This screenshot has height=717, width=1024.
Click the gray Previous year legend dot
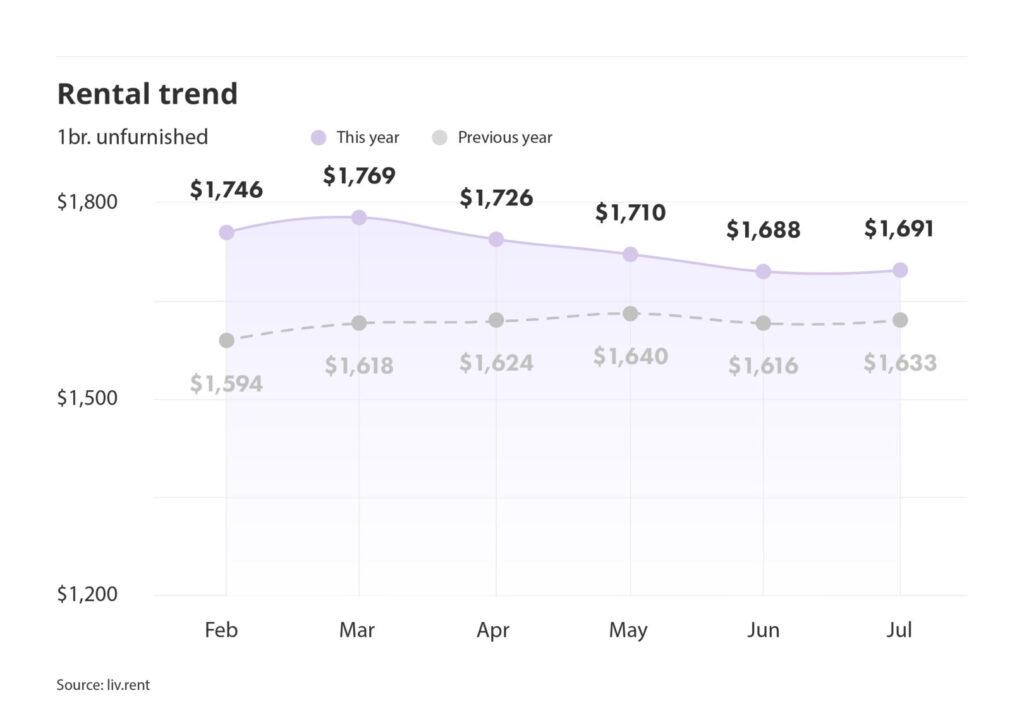[x=439, y=138]
